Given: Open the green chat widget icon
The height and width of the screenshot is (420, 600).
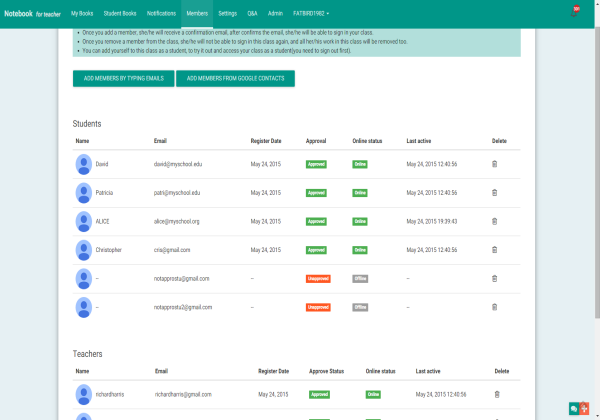Looking at the screenshot, I should (x=574, y=409).
